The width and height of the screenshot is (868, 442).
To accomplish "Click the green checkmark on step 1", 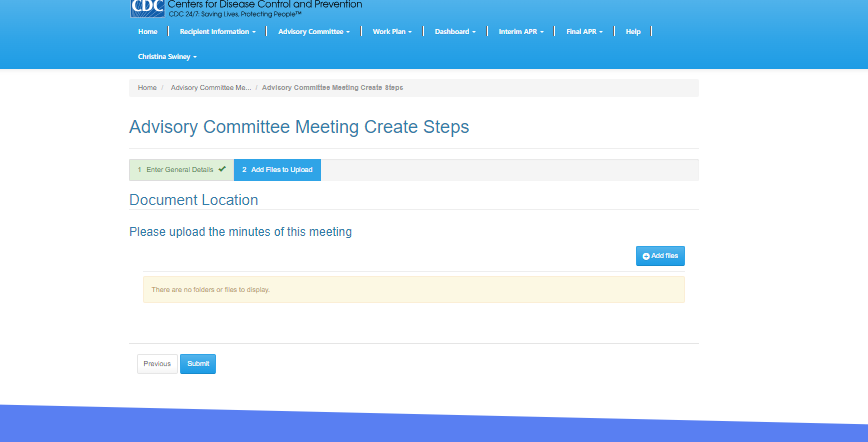I will click(222, 169).
